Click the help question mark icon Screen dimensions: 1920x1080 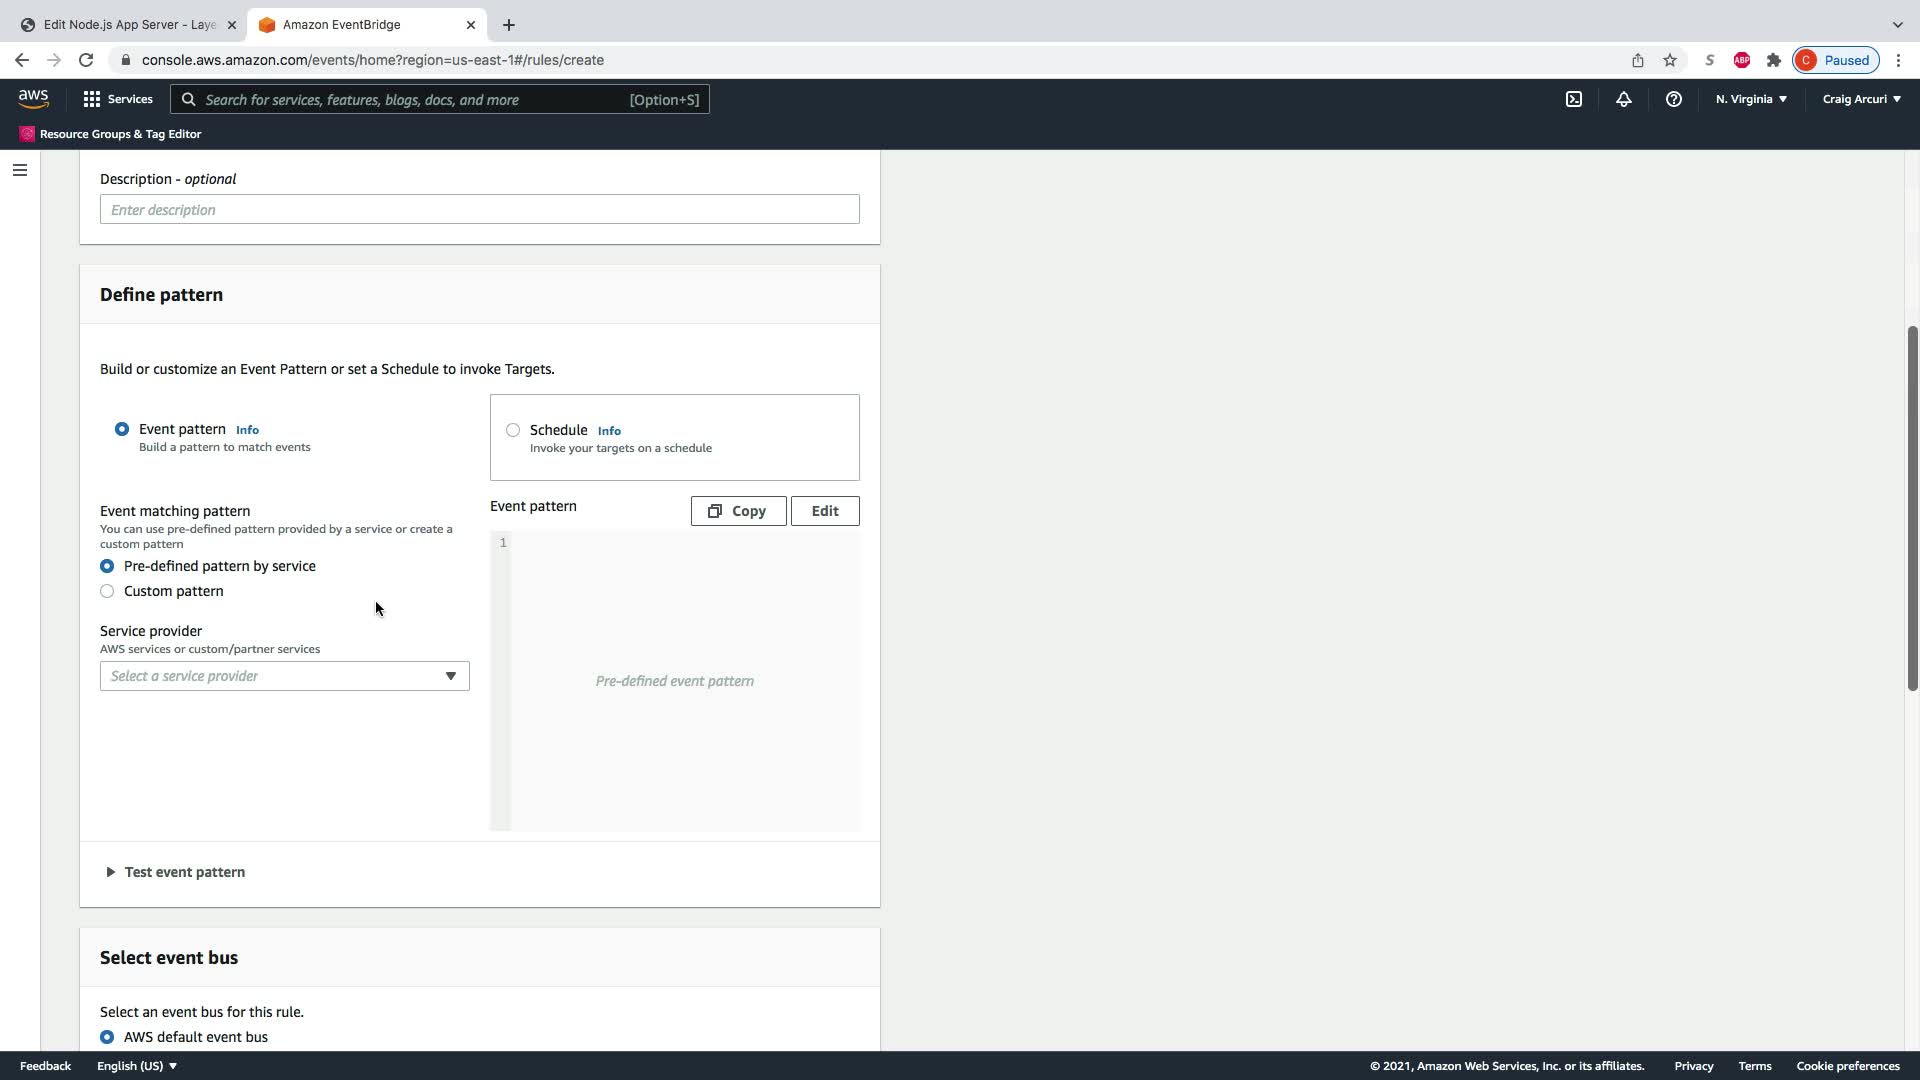coord(1673,99)
